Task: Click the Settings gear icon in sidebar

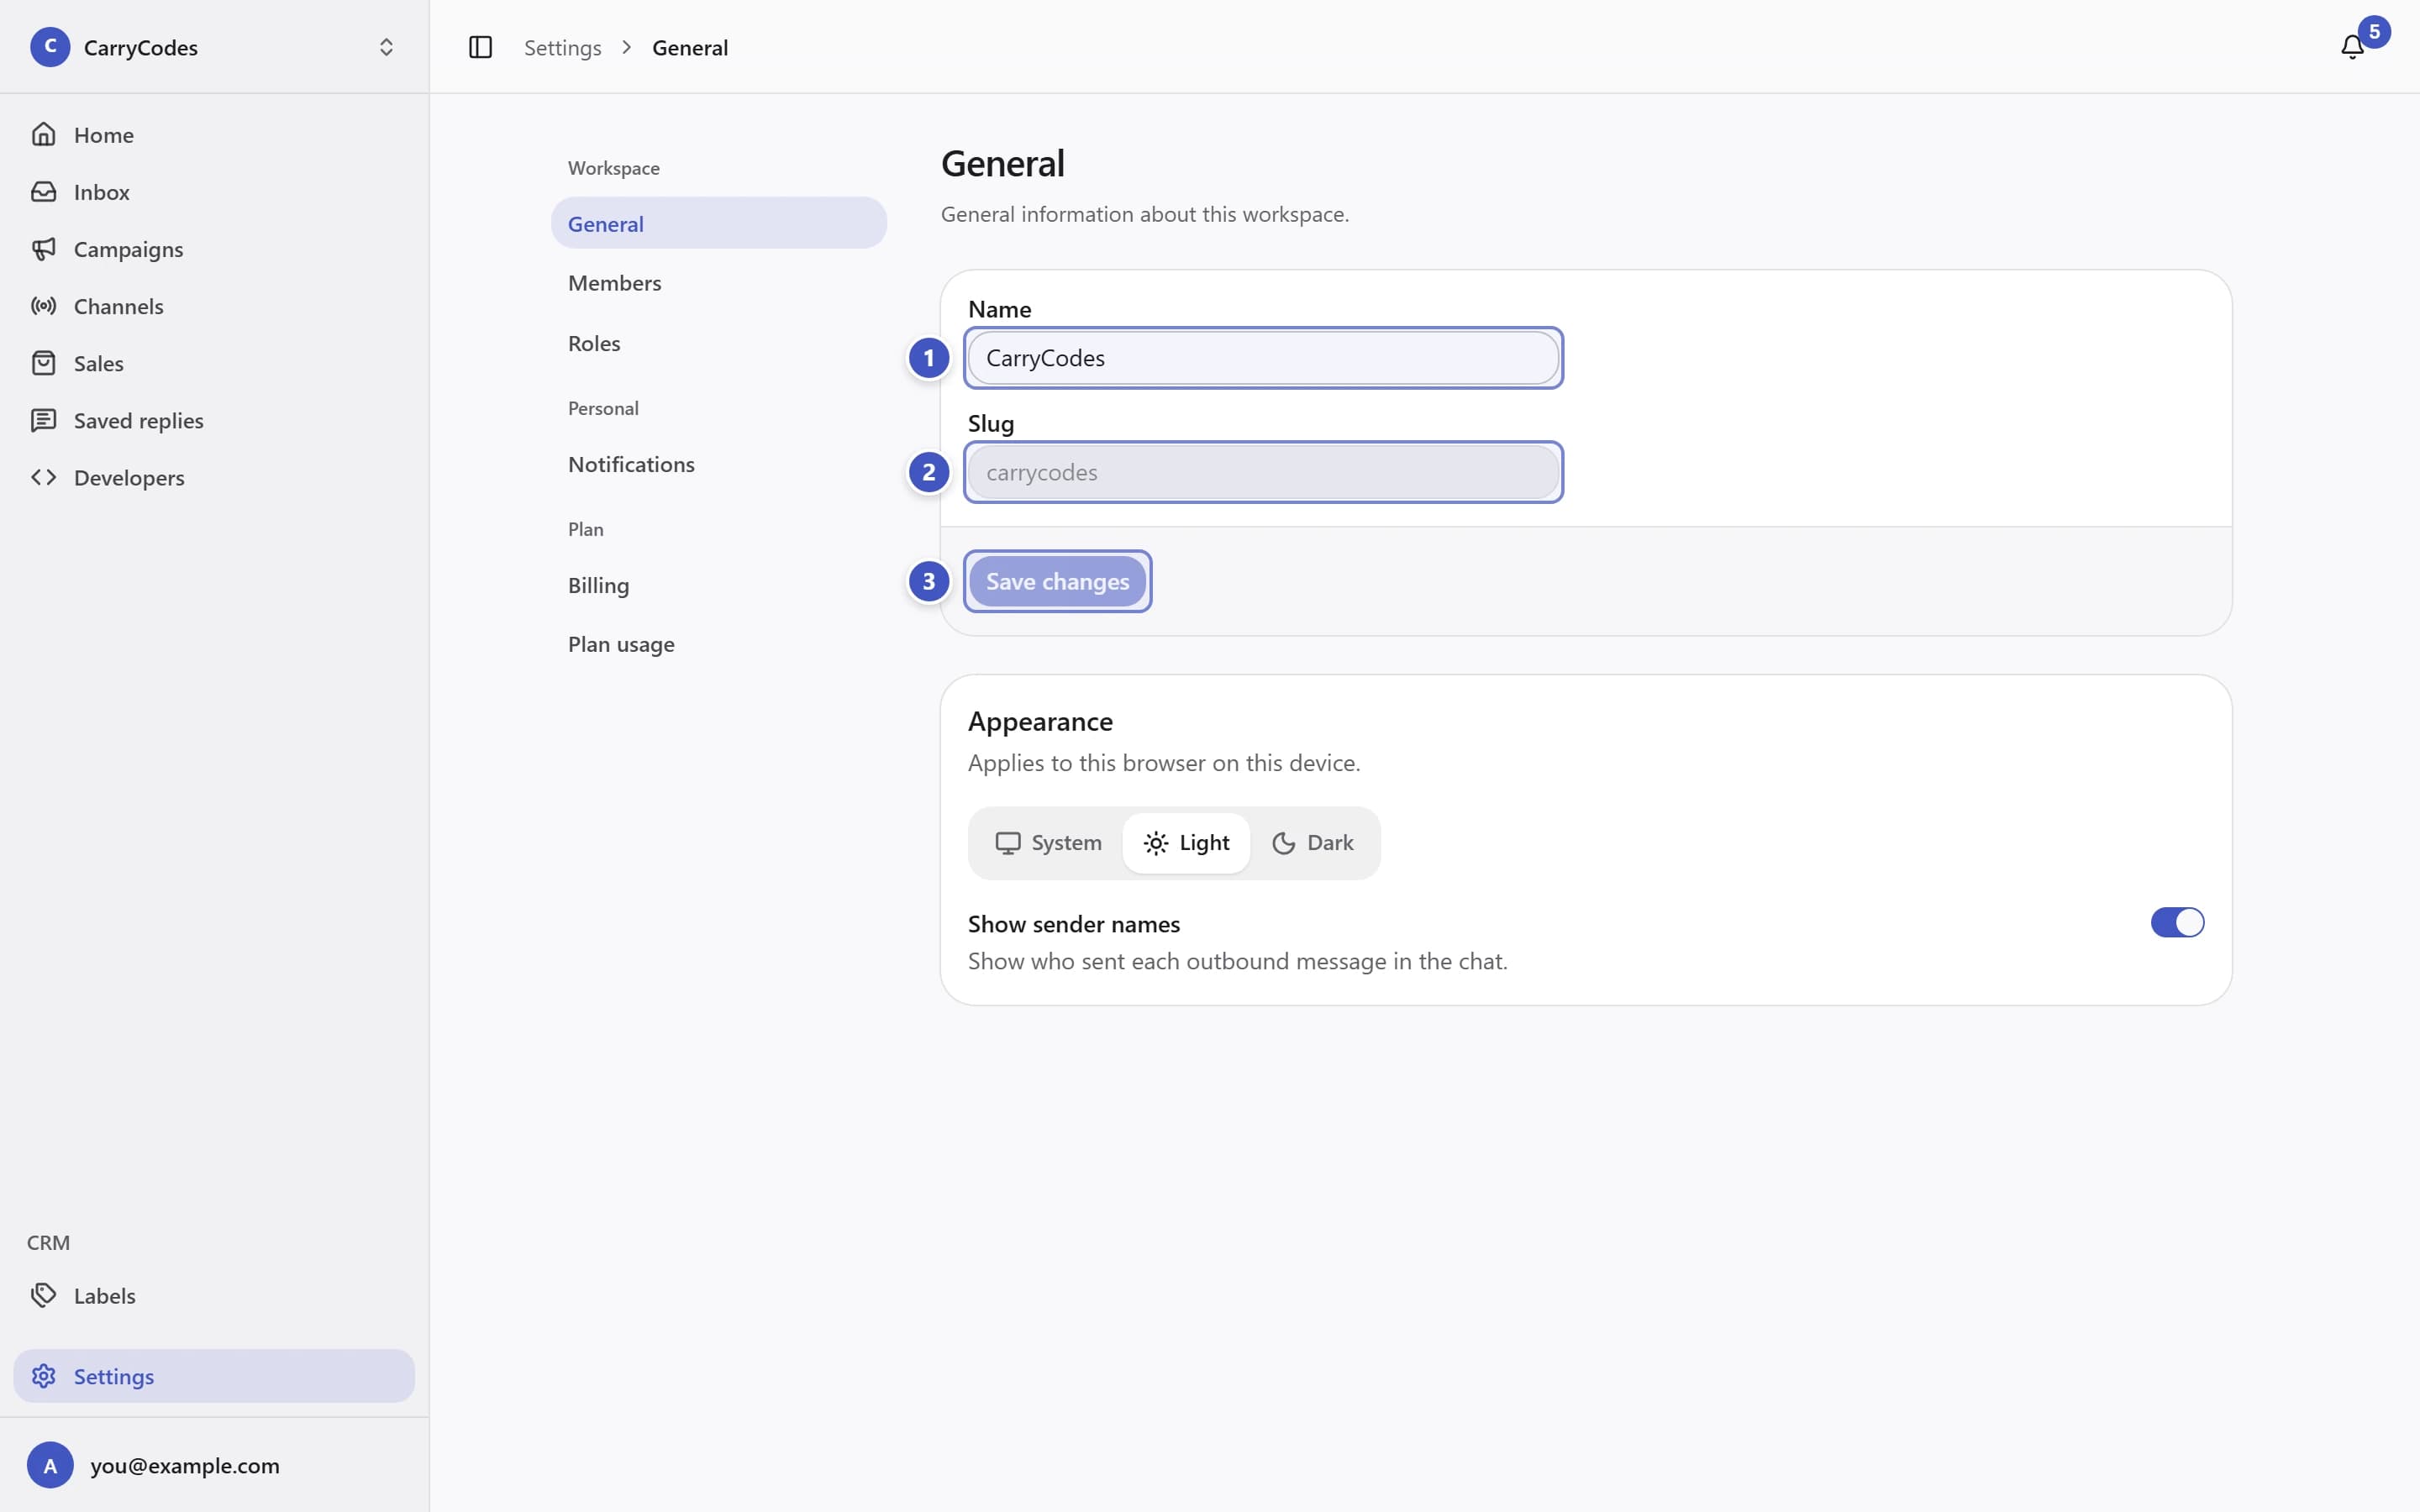Action: 43,1376
